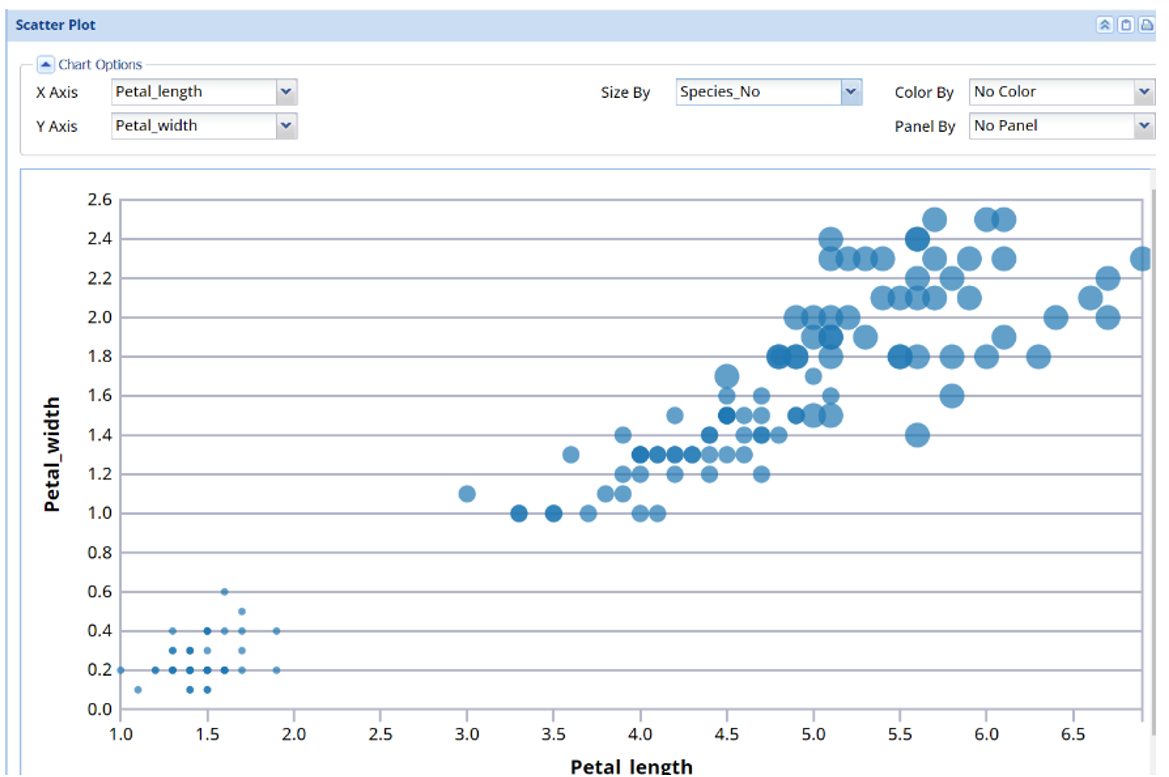Click the clipboard copy icon in panel header
The height and width of the screenshot is (777, 1169).
(1126, 25)
